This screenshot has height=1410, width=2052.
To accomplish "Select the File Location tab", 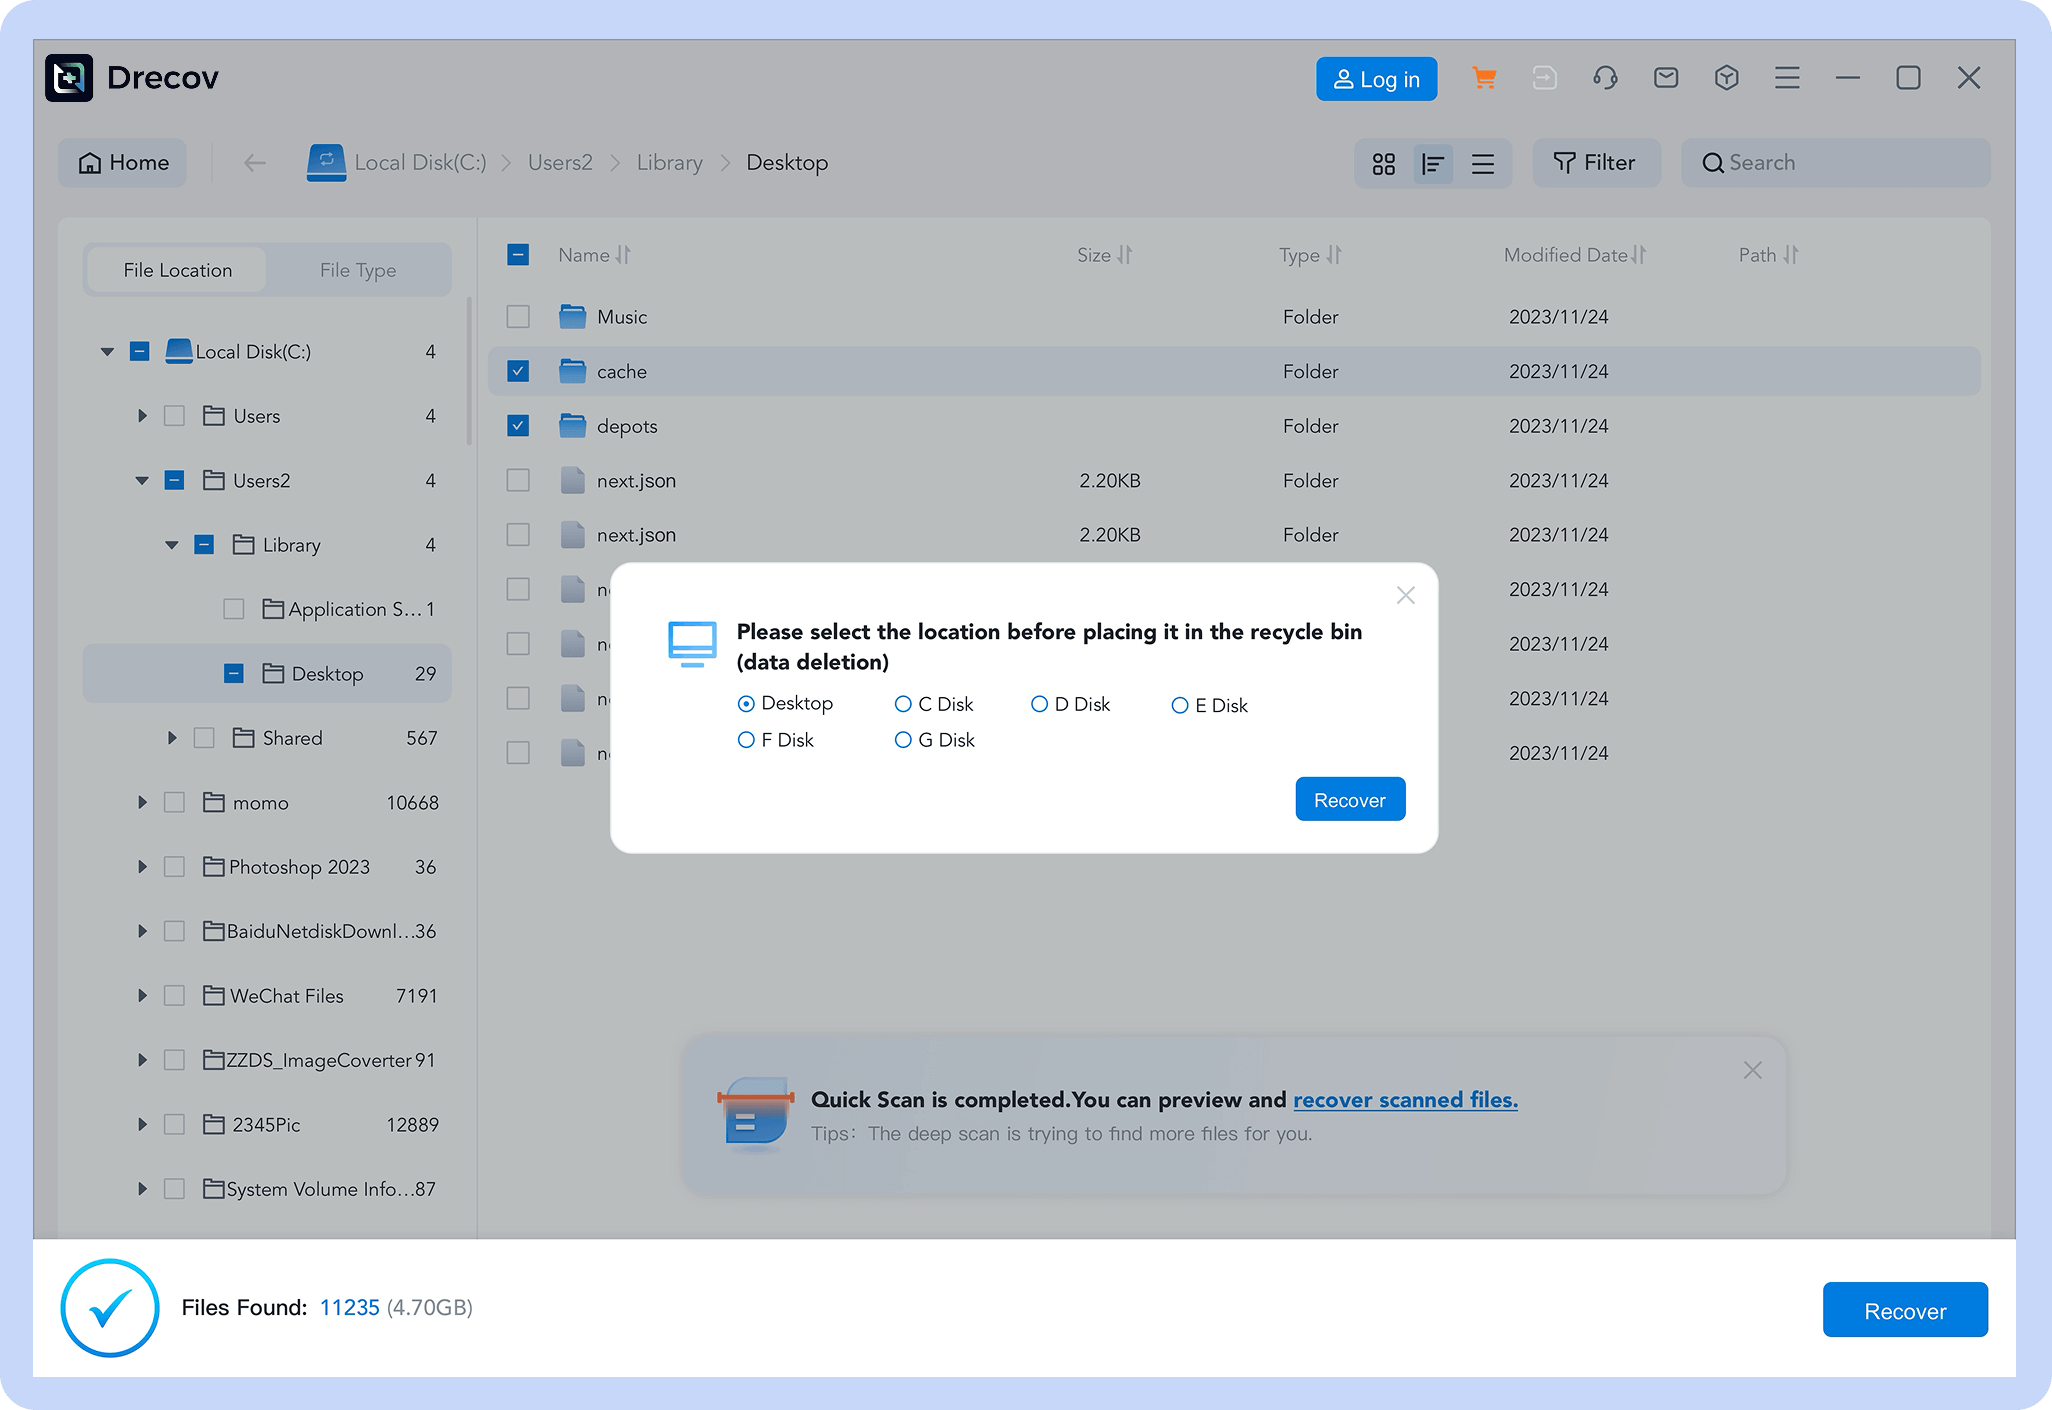I will pyautogui.click(x=177, y=270).
